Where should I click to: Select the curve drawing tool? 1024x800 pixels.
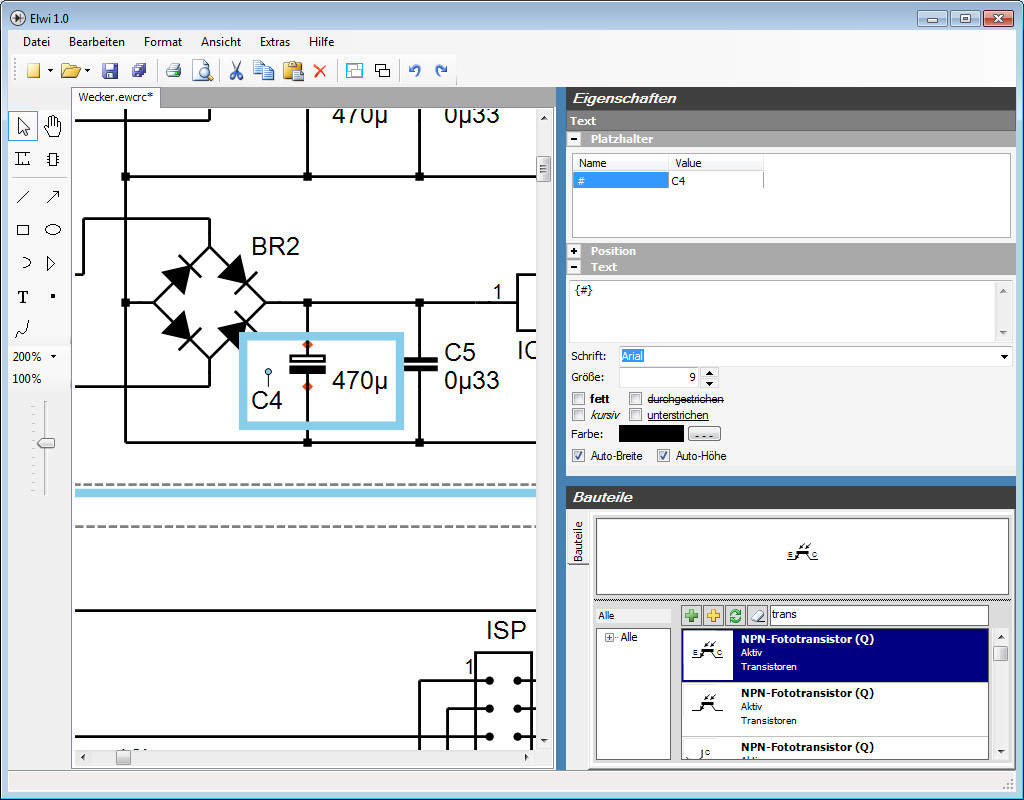click(x=22, y=329)
